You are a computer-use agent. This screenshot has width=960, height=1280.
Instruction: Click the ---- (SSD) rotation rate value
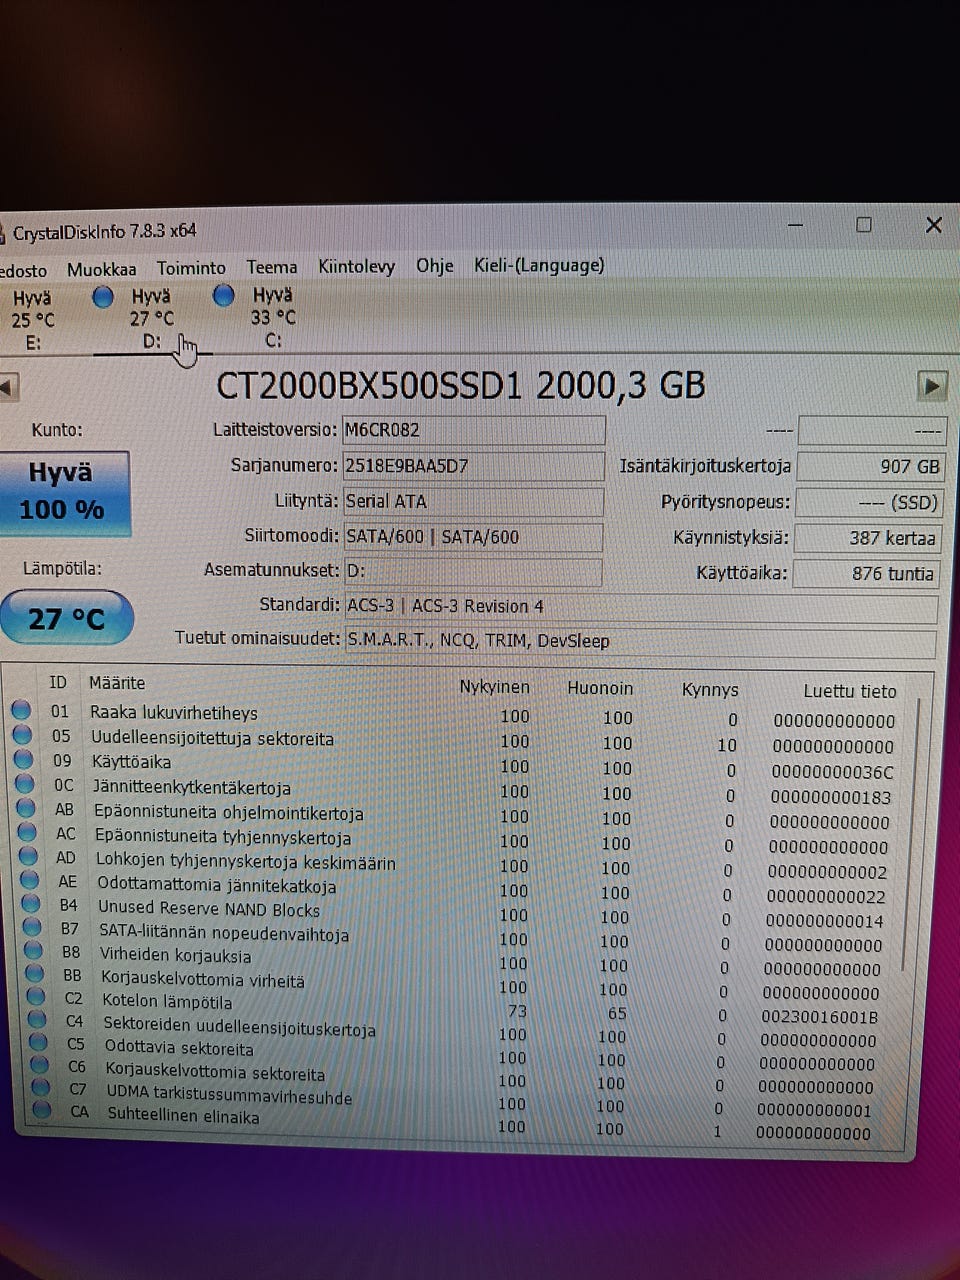[x=869, y=502]
